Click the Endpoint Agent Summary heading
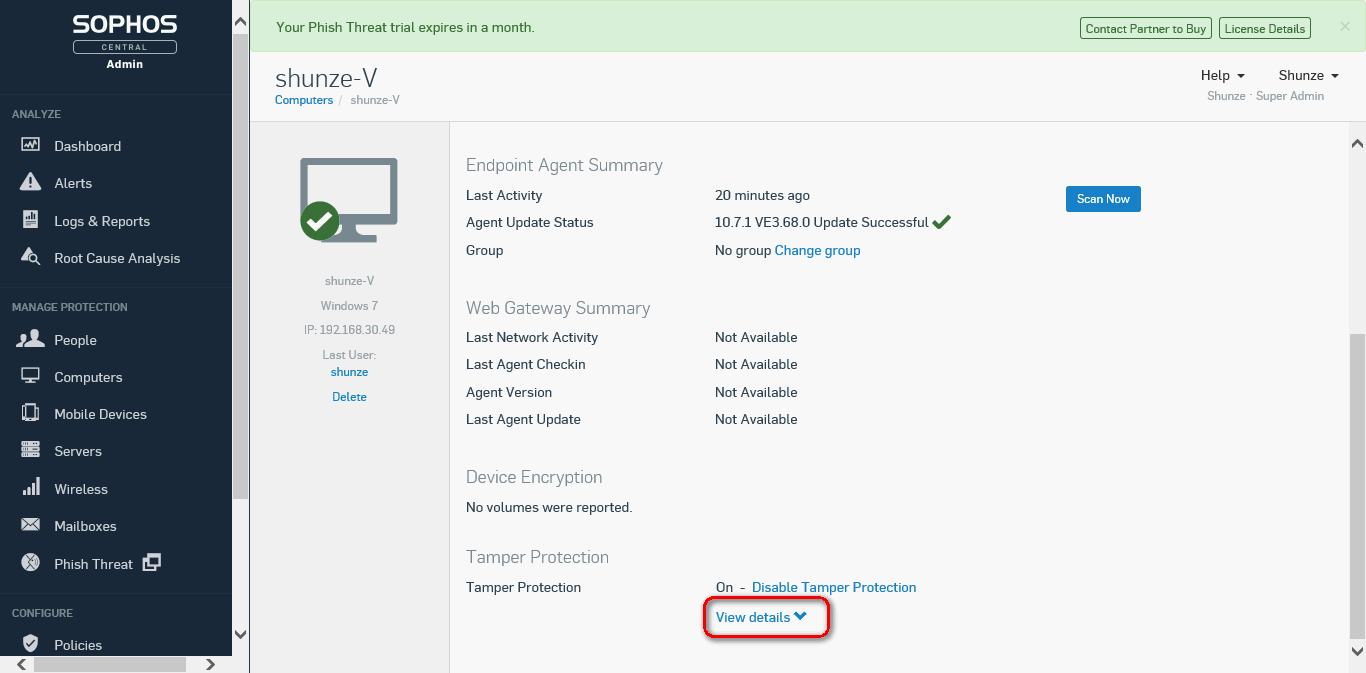The width and height of the screenshot is (1366, 673). 564,165
